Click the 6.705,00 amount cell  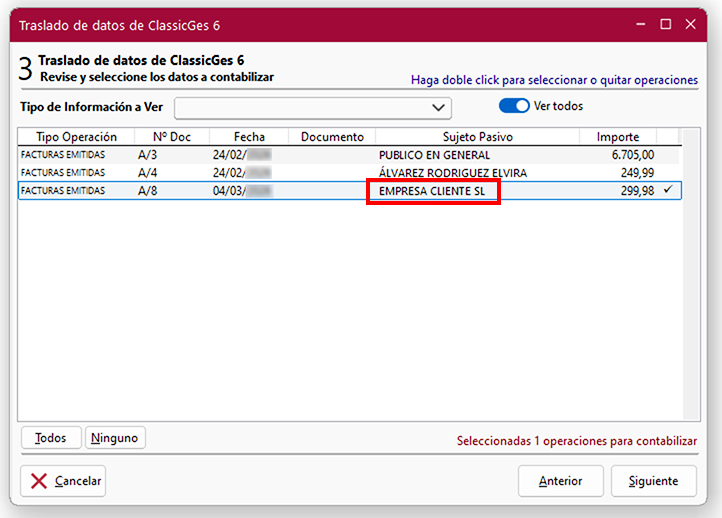pos(632,155)
